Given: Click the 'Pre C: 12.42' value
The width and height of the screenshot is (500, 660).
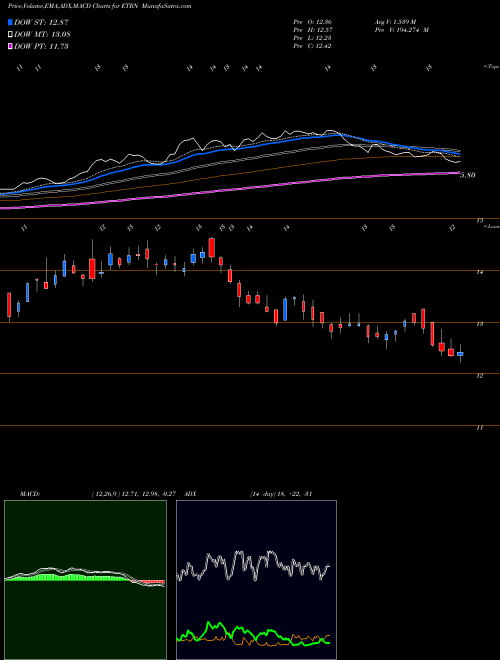Looking at the screenshot, I should [x=312, y=46].
